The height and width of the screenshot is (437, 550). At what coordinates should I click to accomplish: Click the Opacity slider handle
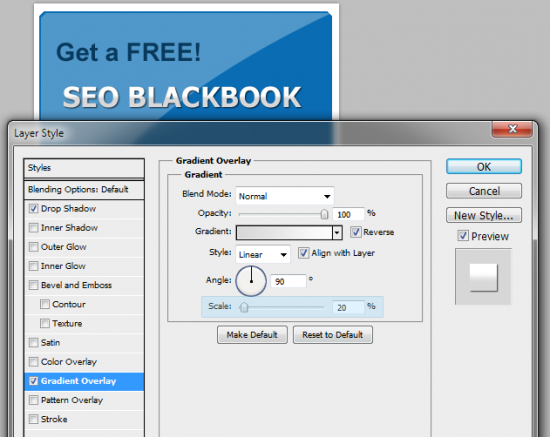324,214
